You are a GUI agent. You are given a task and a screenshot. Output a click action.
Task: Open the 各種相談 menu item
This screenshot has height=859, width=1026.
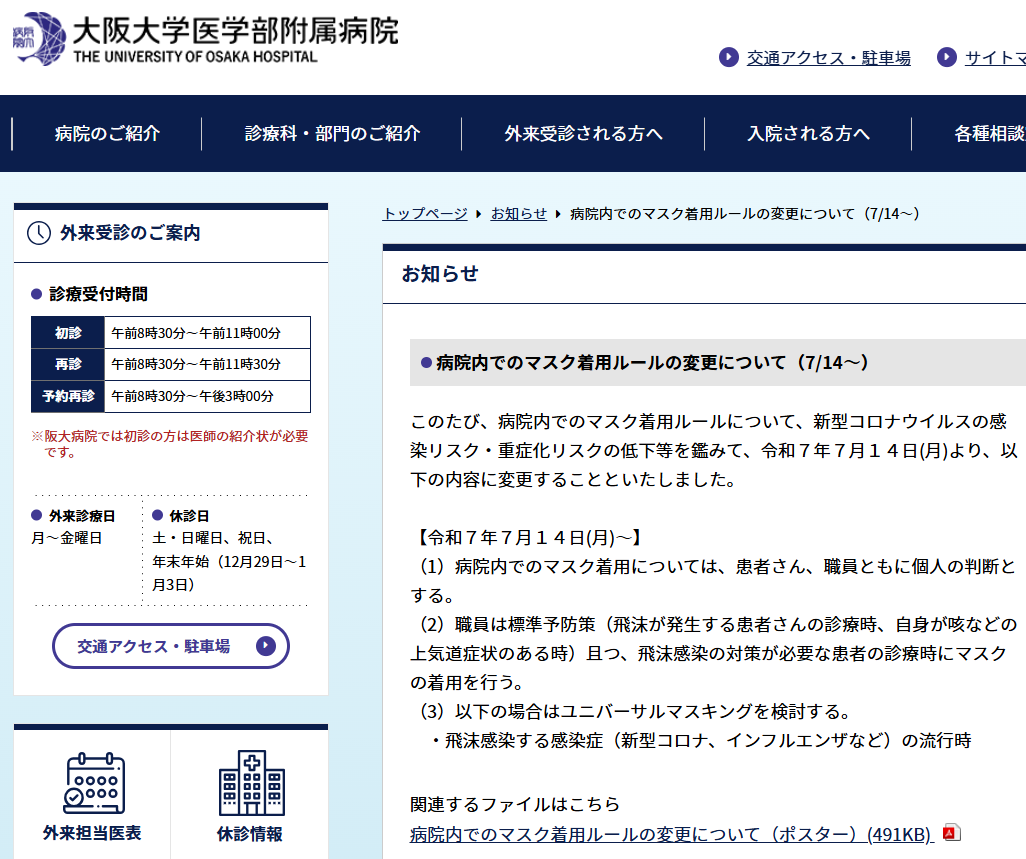989,133
